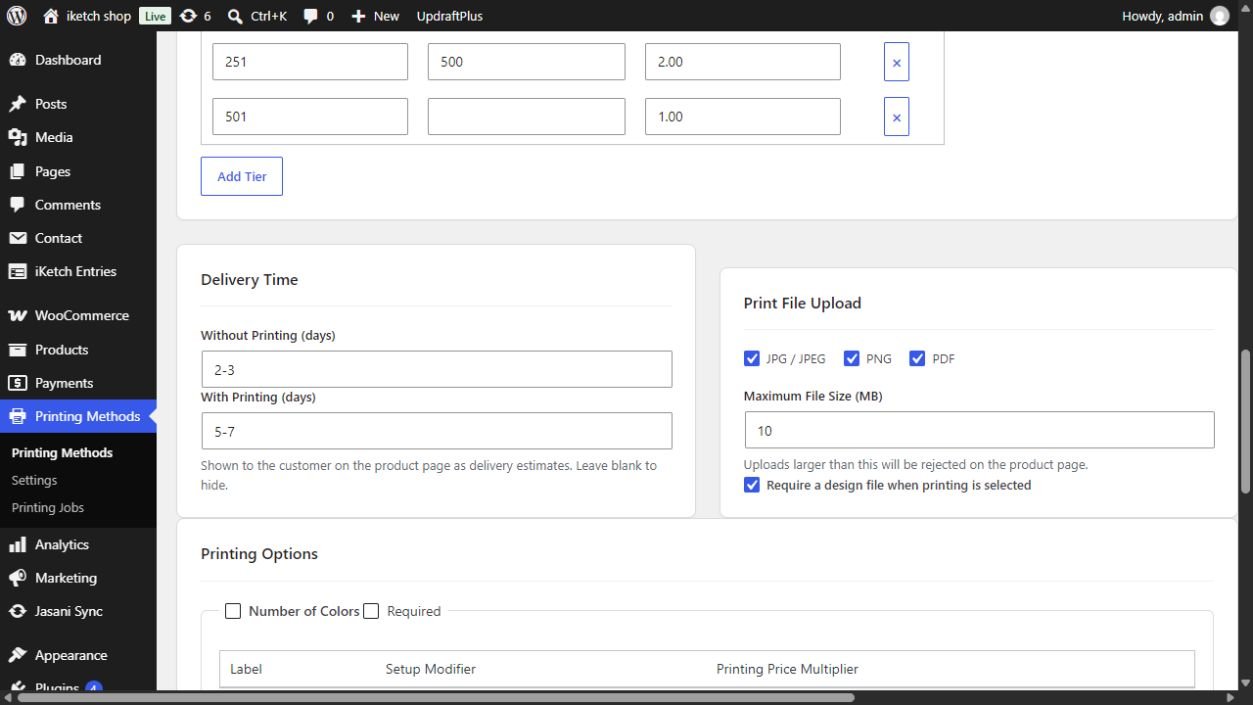Click the Posts pin icon

(x=17, y=104)
